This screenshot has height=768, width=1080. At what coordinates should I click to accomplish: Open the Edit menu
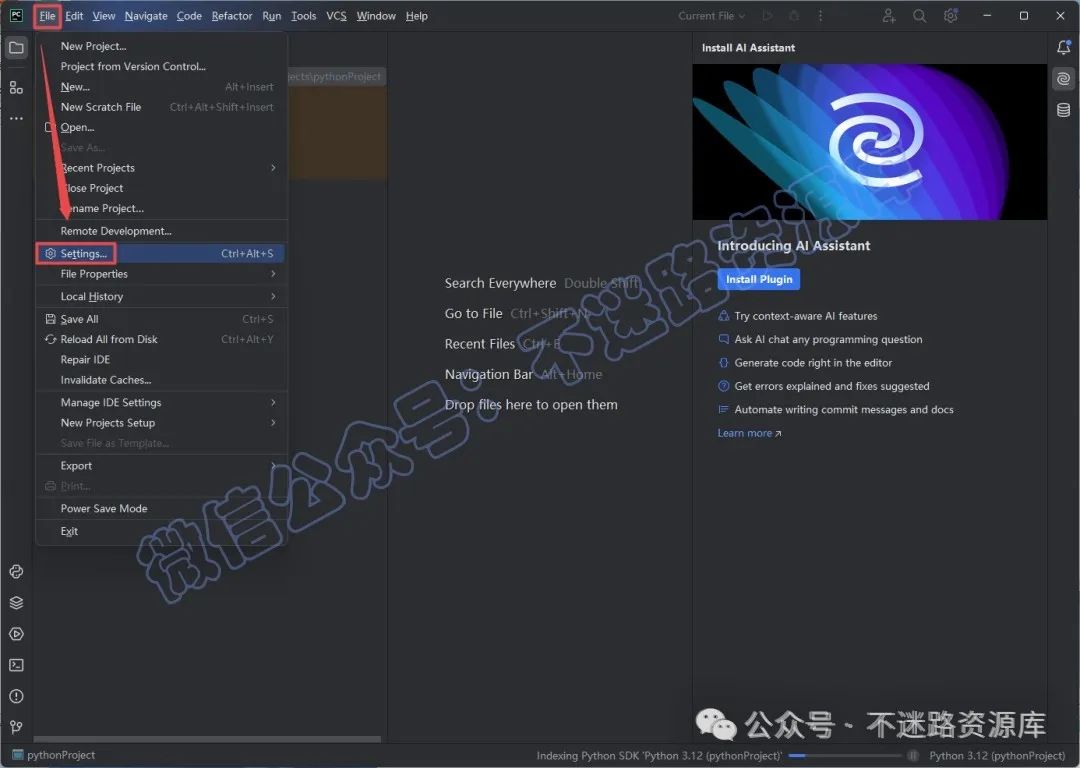coord(74,16)
